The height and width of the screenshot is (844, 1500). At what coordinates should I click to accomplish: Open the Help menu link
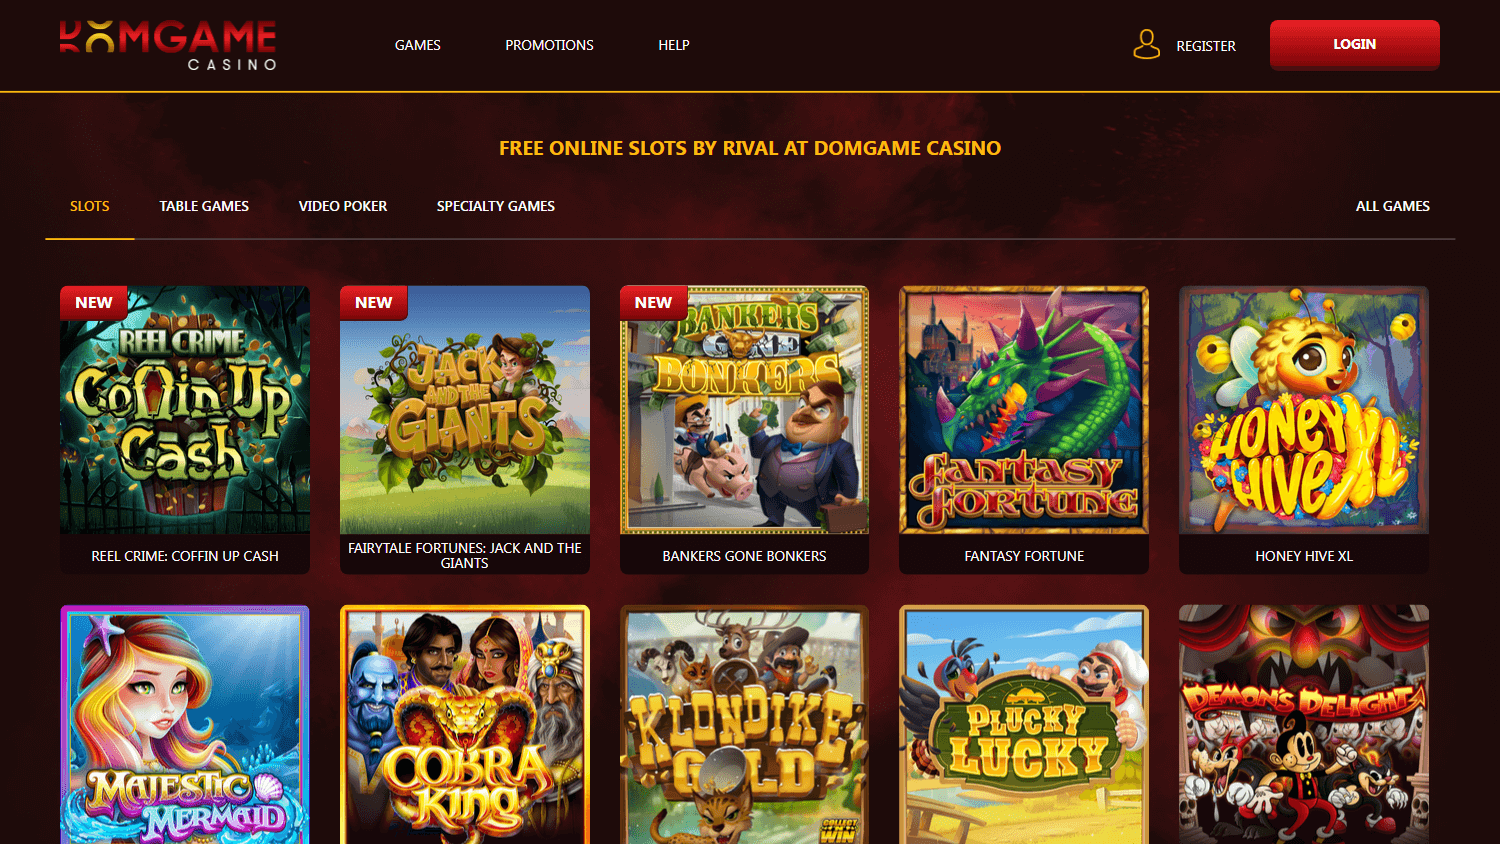click(674, 45)
